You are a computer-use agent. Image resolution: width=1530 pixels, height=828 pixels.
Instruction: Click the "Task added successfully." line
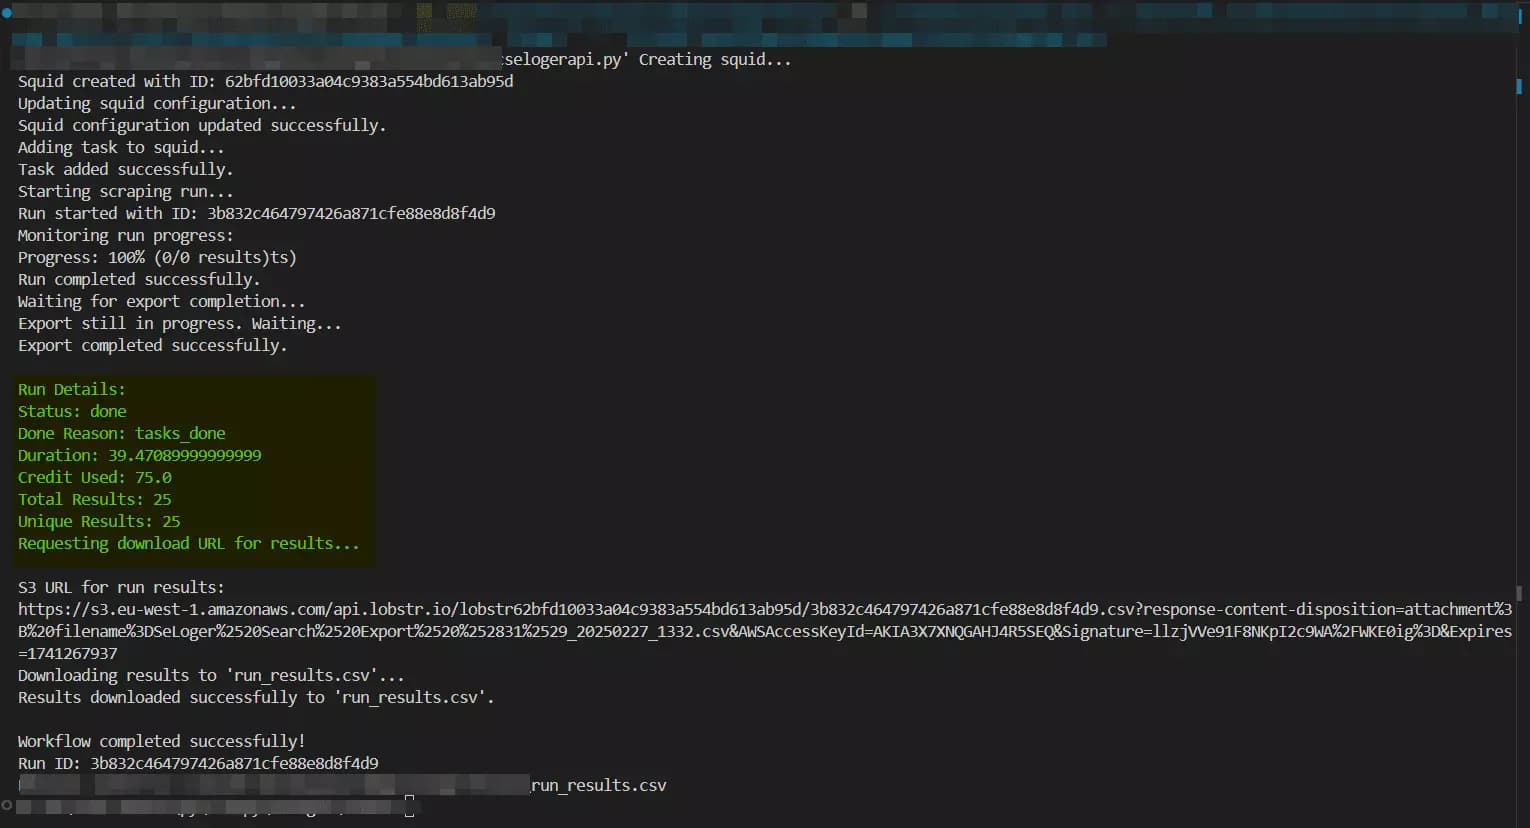[125, 170]
